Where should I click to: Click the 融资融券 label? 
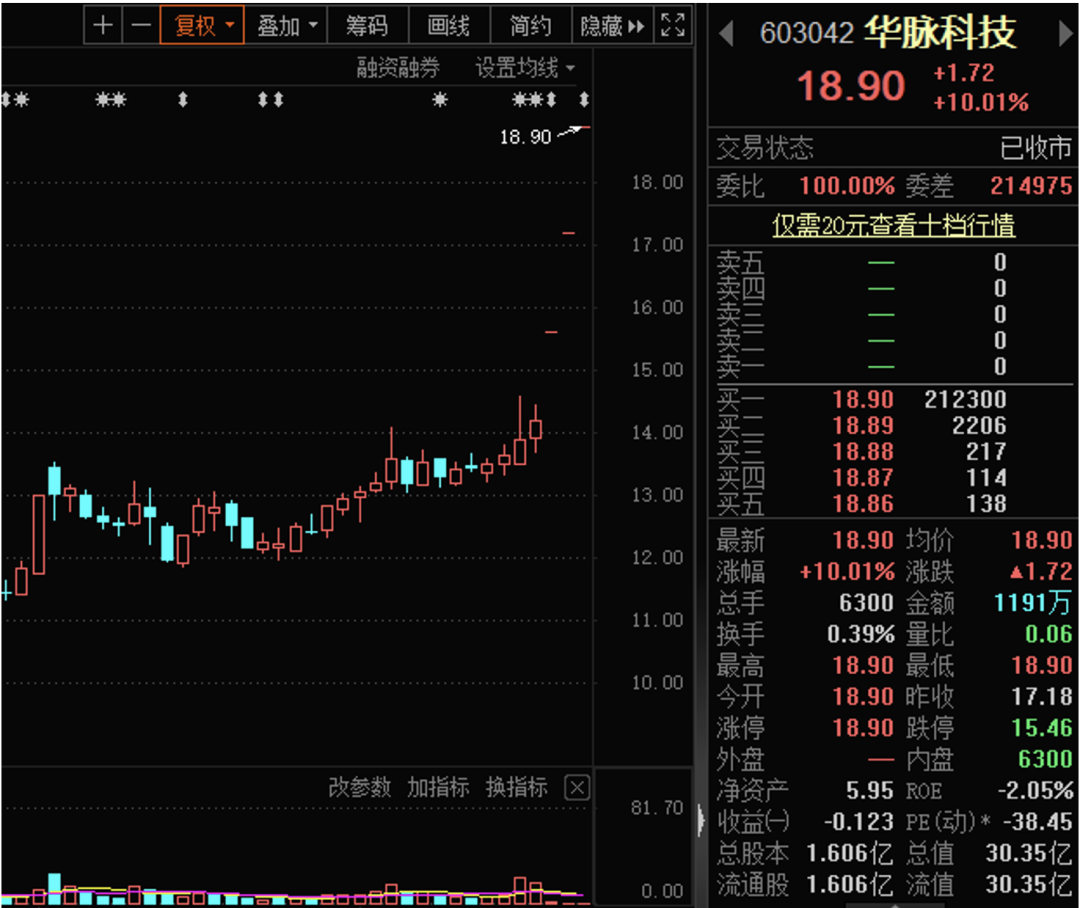[398, 68]
